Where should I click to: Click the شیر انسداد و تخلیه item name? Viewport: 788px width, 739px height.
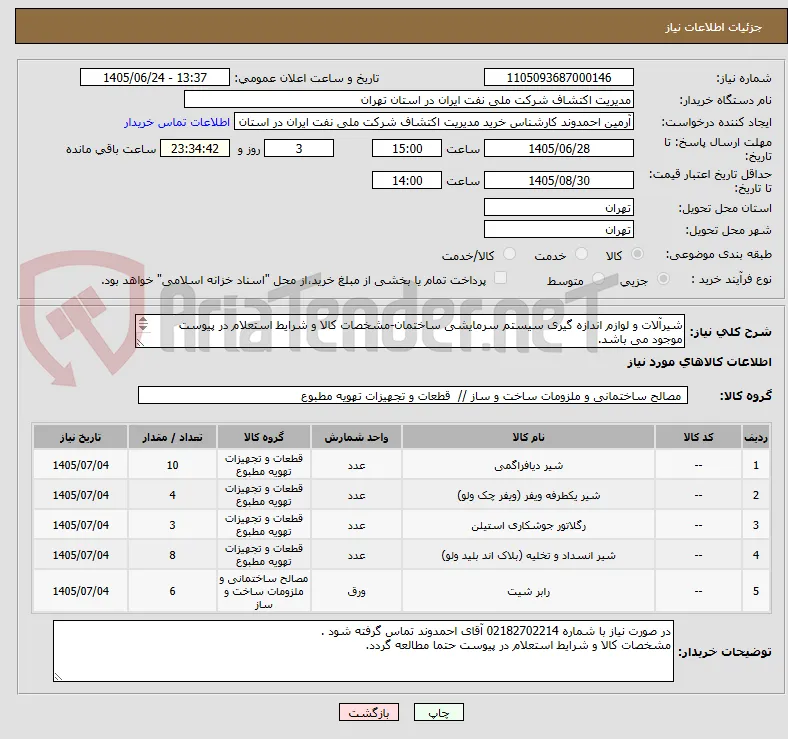coord(528,556)
